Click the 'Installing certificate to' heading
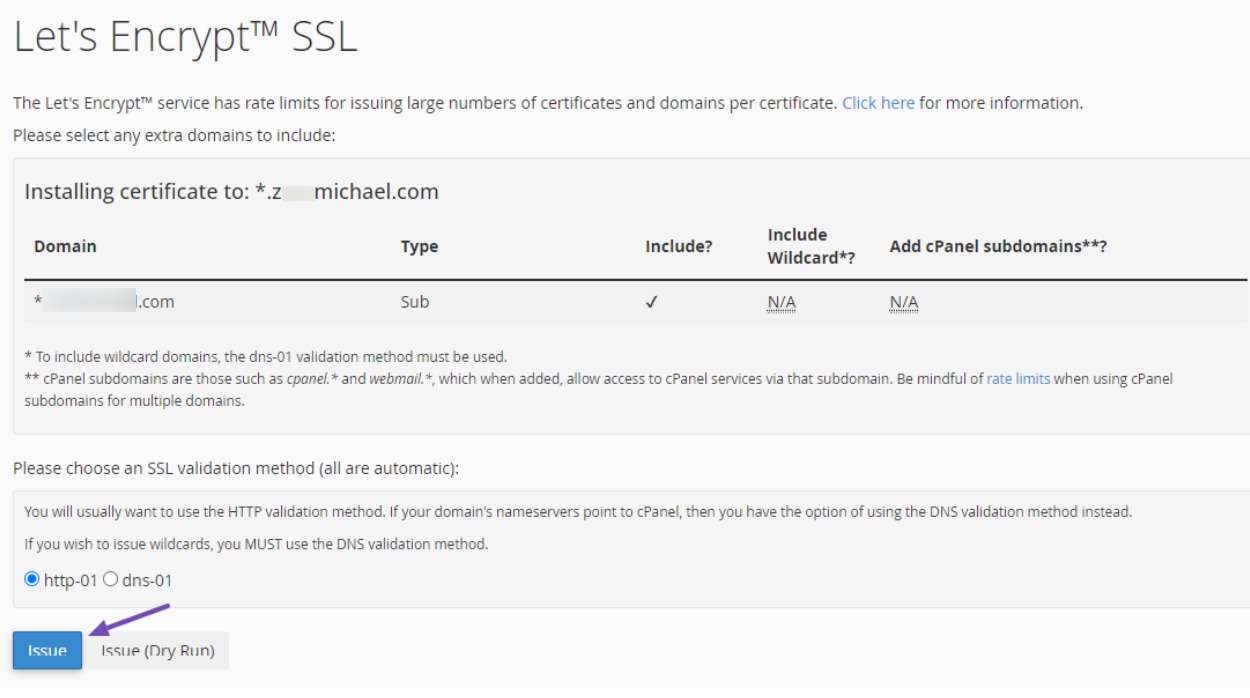1250x698 pixels. click(231, 192)
